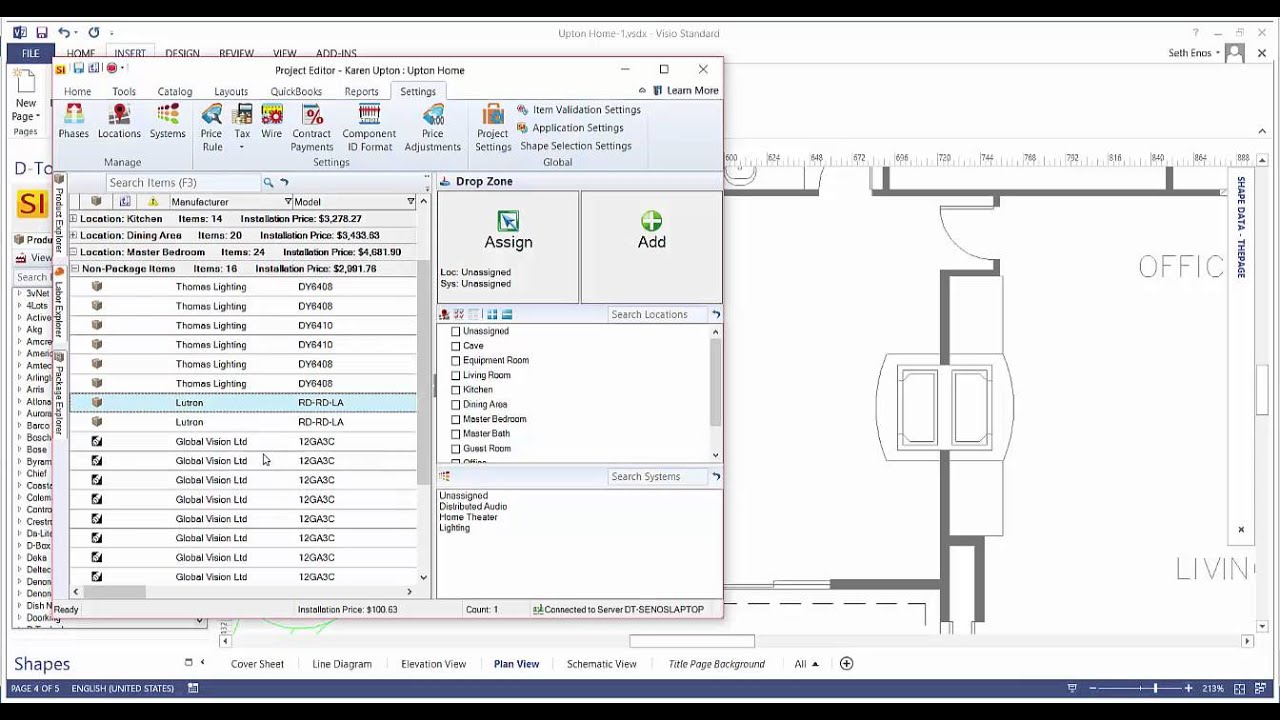Open the Manufacturer column filter
The height and width of the screenshot is (720, 1280).
point(289,202)
